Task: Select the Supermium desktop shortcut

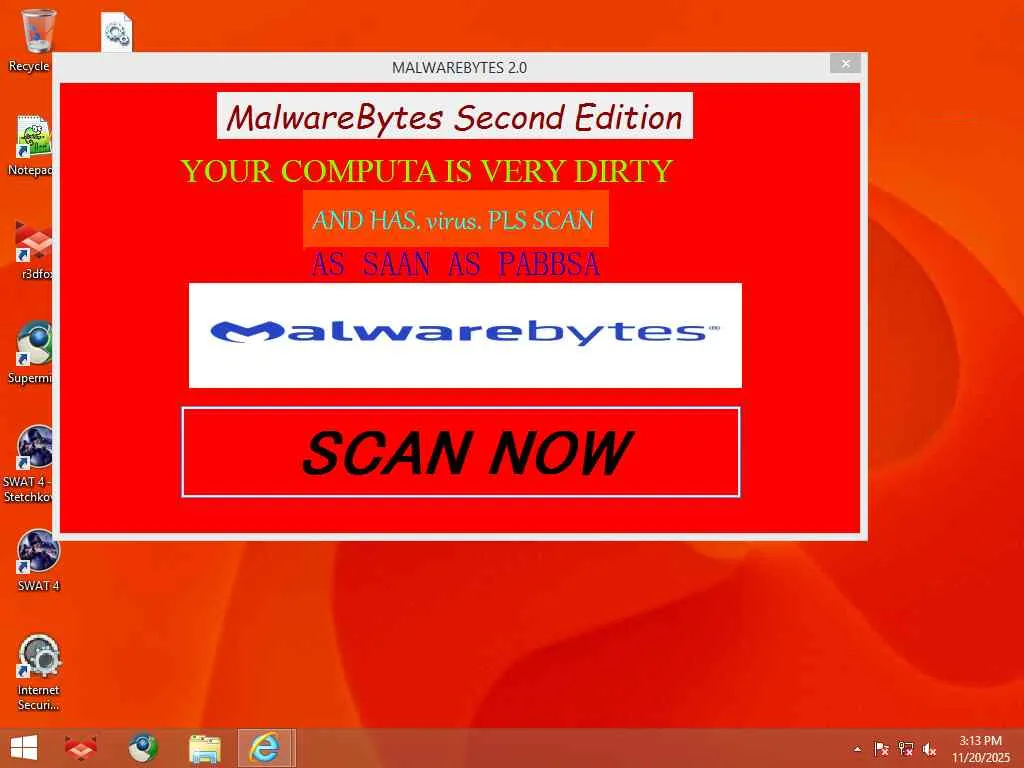Action: [31, 353]
